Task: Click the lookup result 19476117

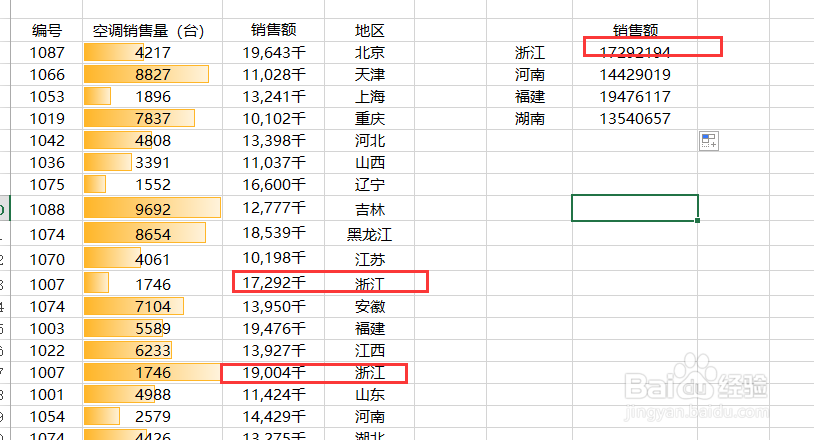Action: 635,97
